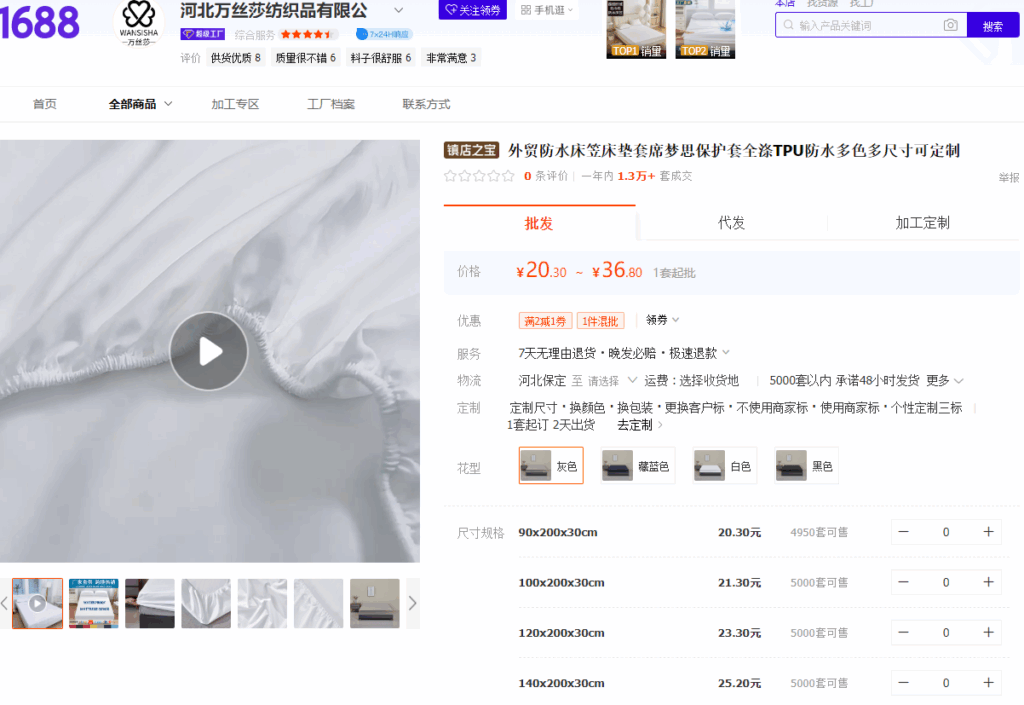Click next arrow in thumbnail strip
The height and width of the screenshot is (705, 1024).
click(412, 603)
